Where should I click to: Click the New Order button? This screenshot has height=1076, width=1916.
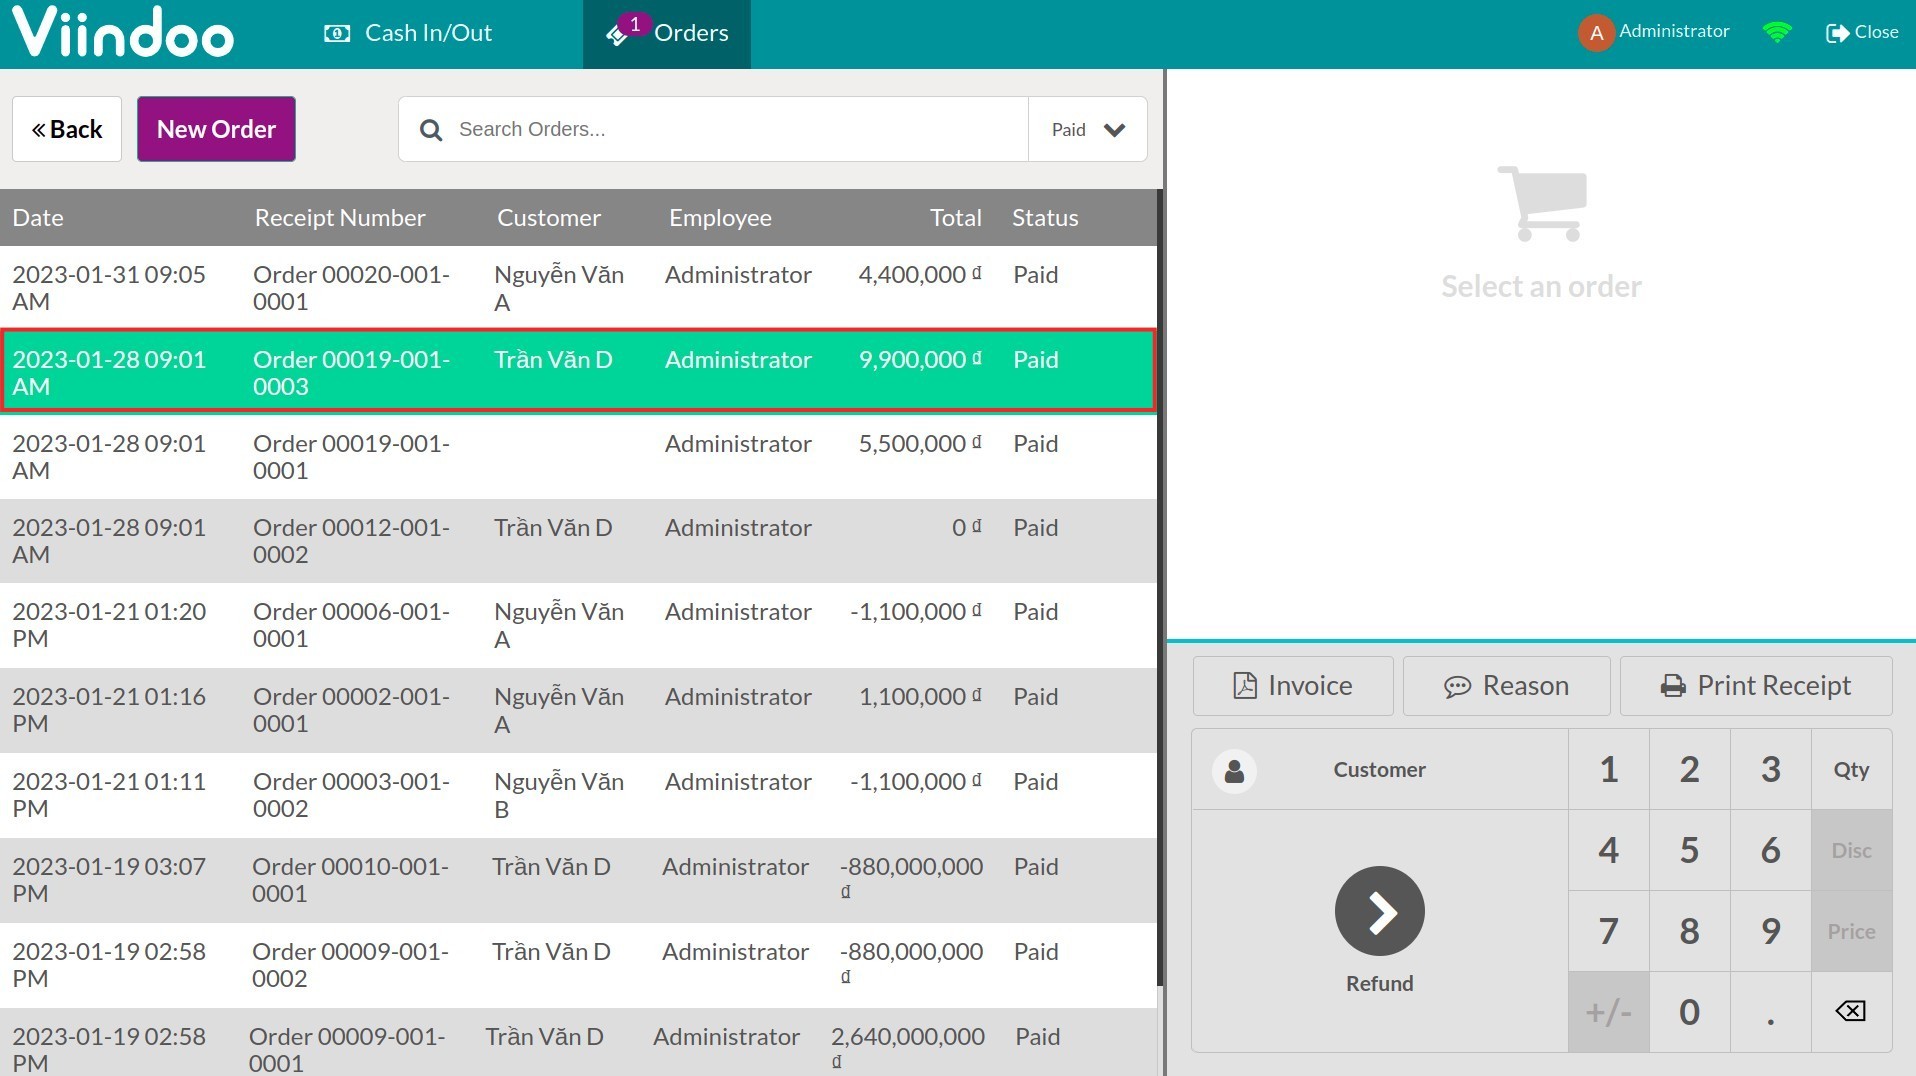click(216, 129)
